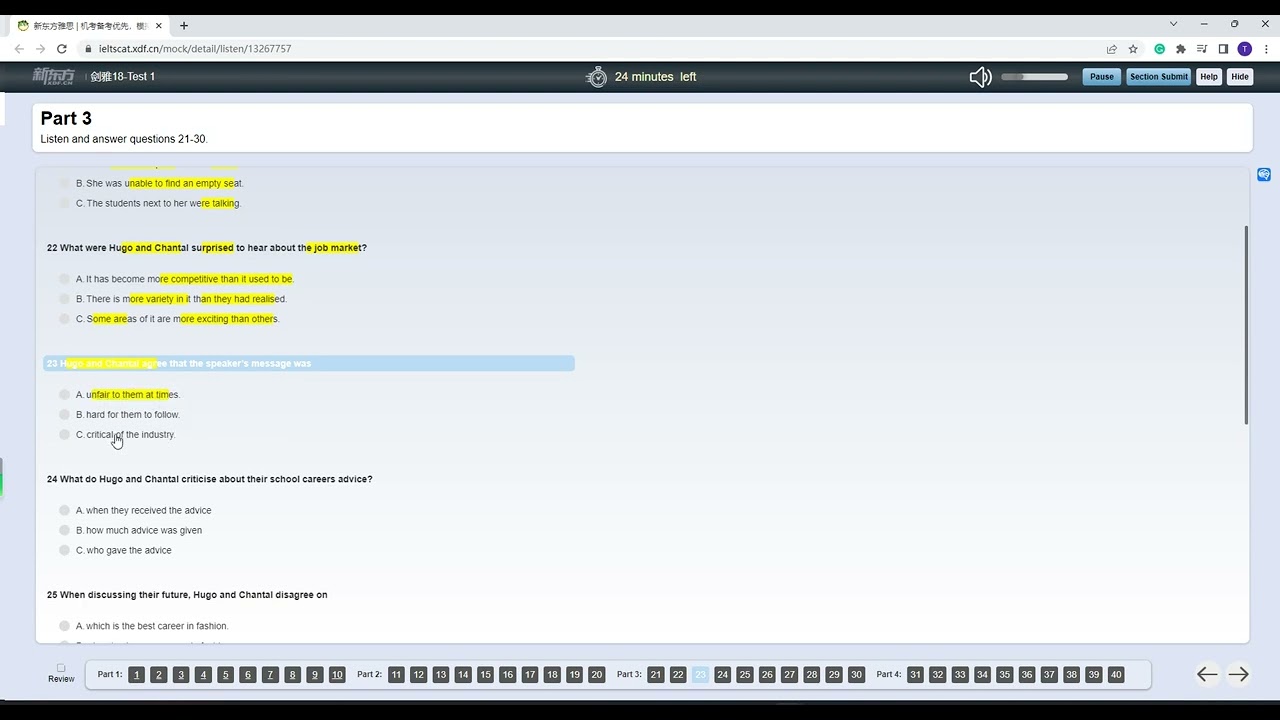
Task: Select Q23 option B hard to follow
Action: [x=64, y=414]
